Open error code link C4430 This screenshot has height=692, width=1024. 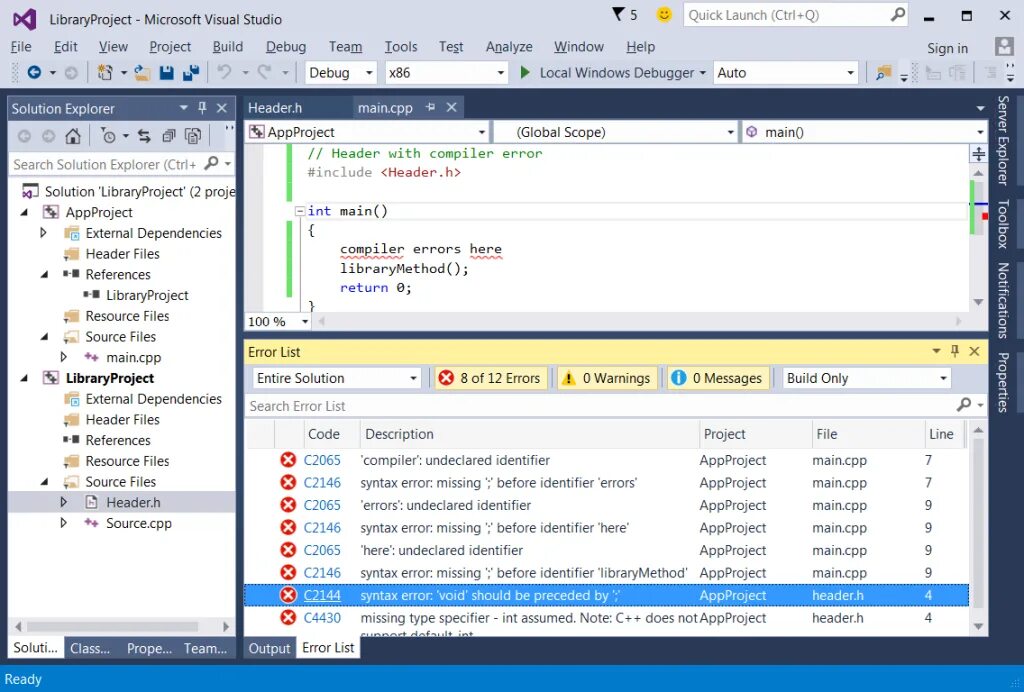pyautogui.click(x=322, y=617)
